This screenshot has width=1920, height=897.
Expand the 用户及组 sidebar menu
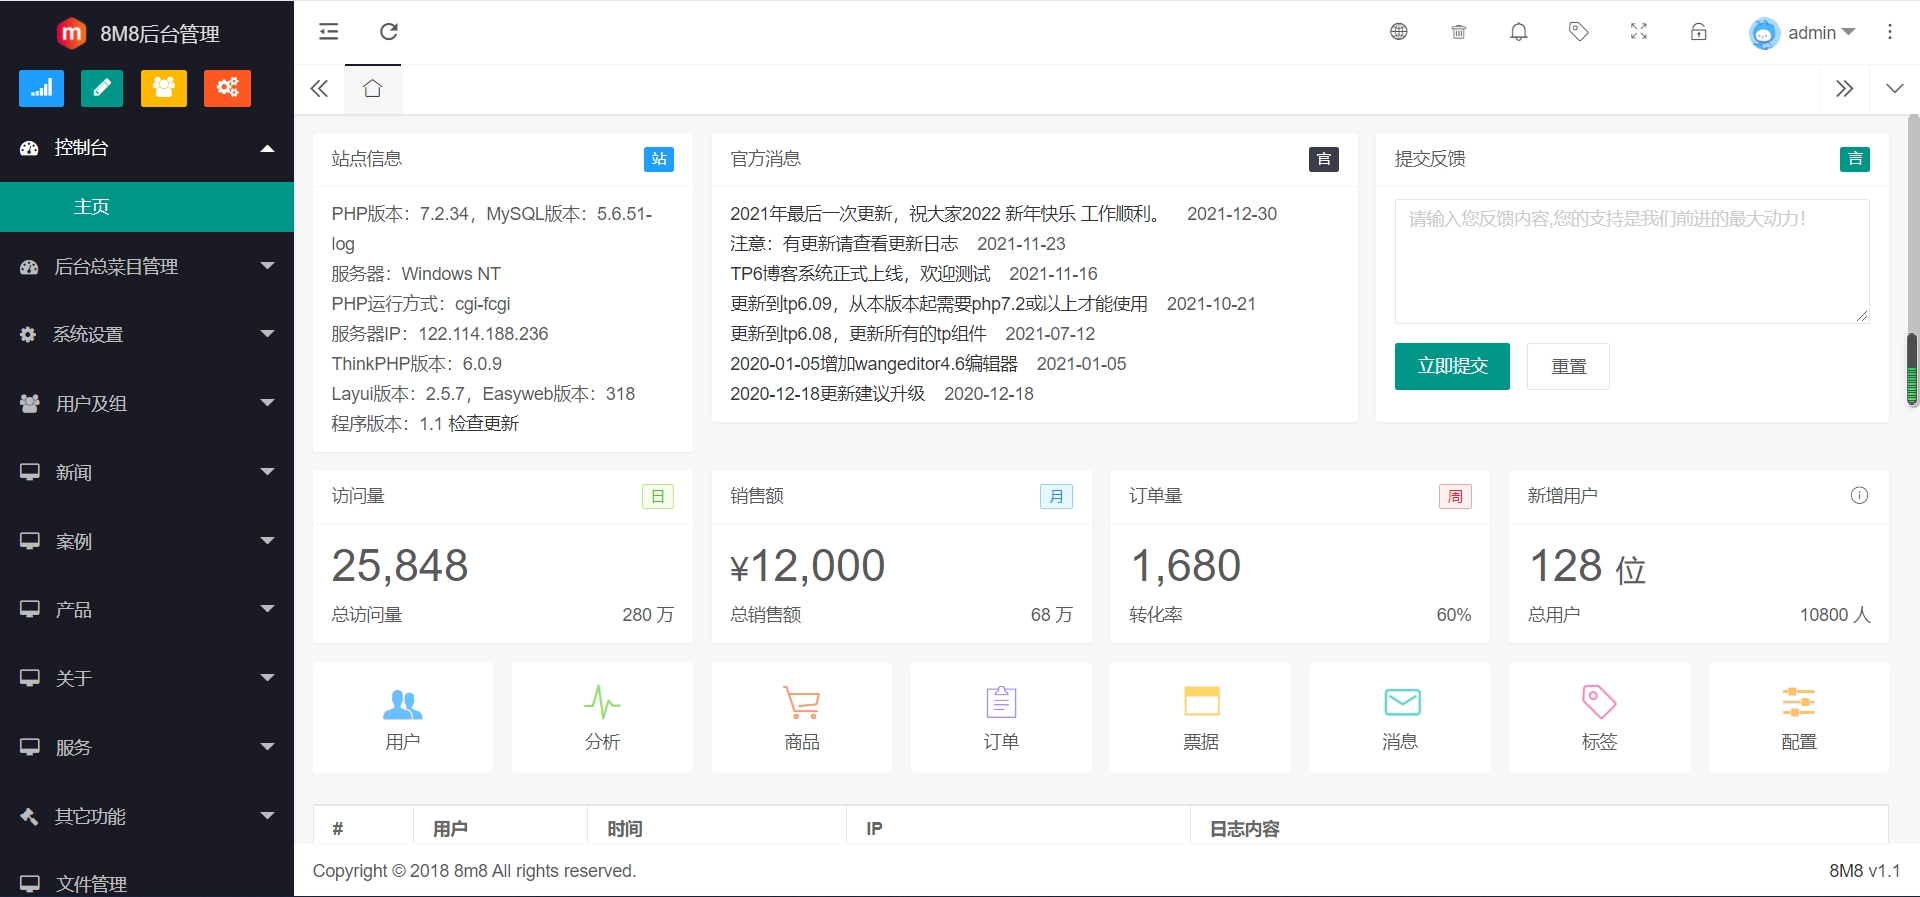[147, 403]
